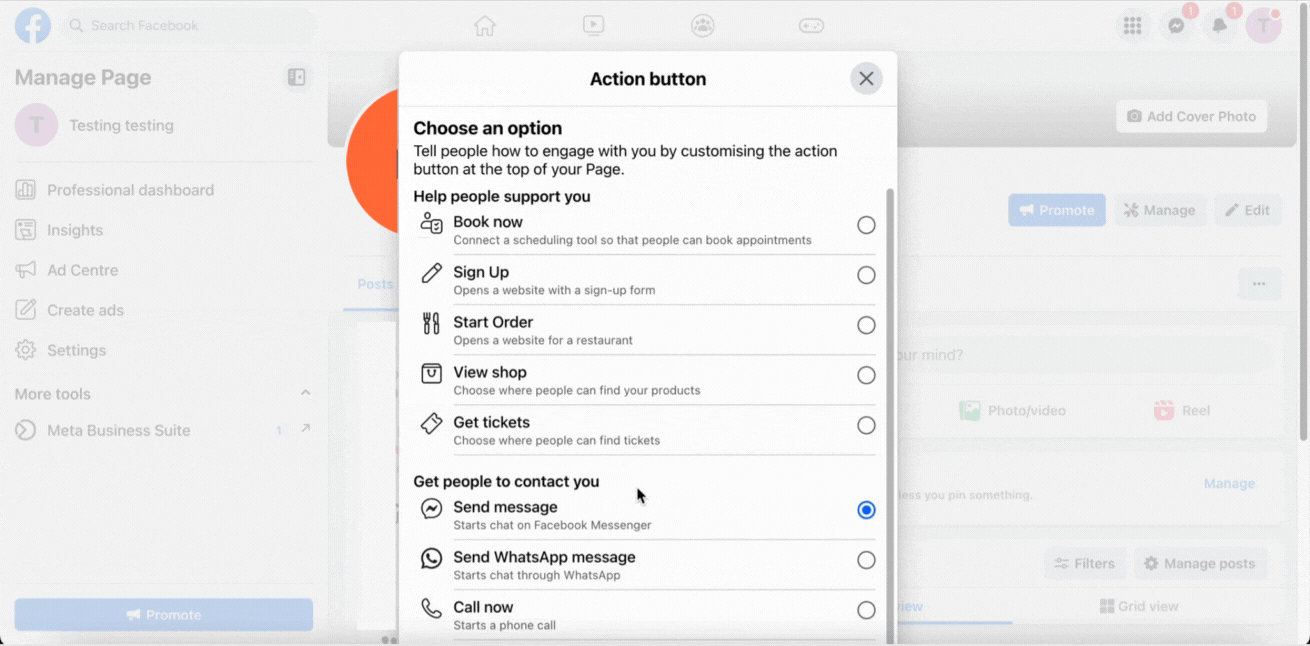Select the Call now radio button

(866, 610)
